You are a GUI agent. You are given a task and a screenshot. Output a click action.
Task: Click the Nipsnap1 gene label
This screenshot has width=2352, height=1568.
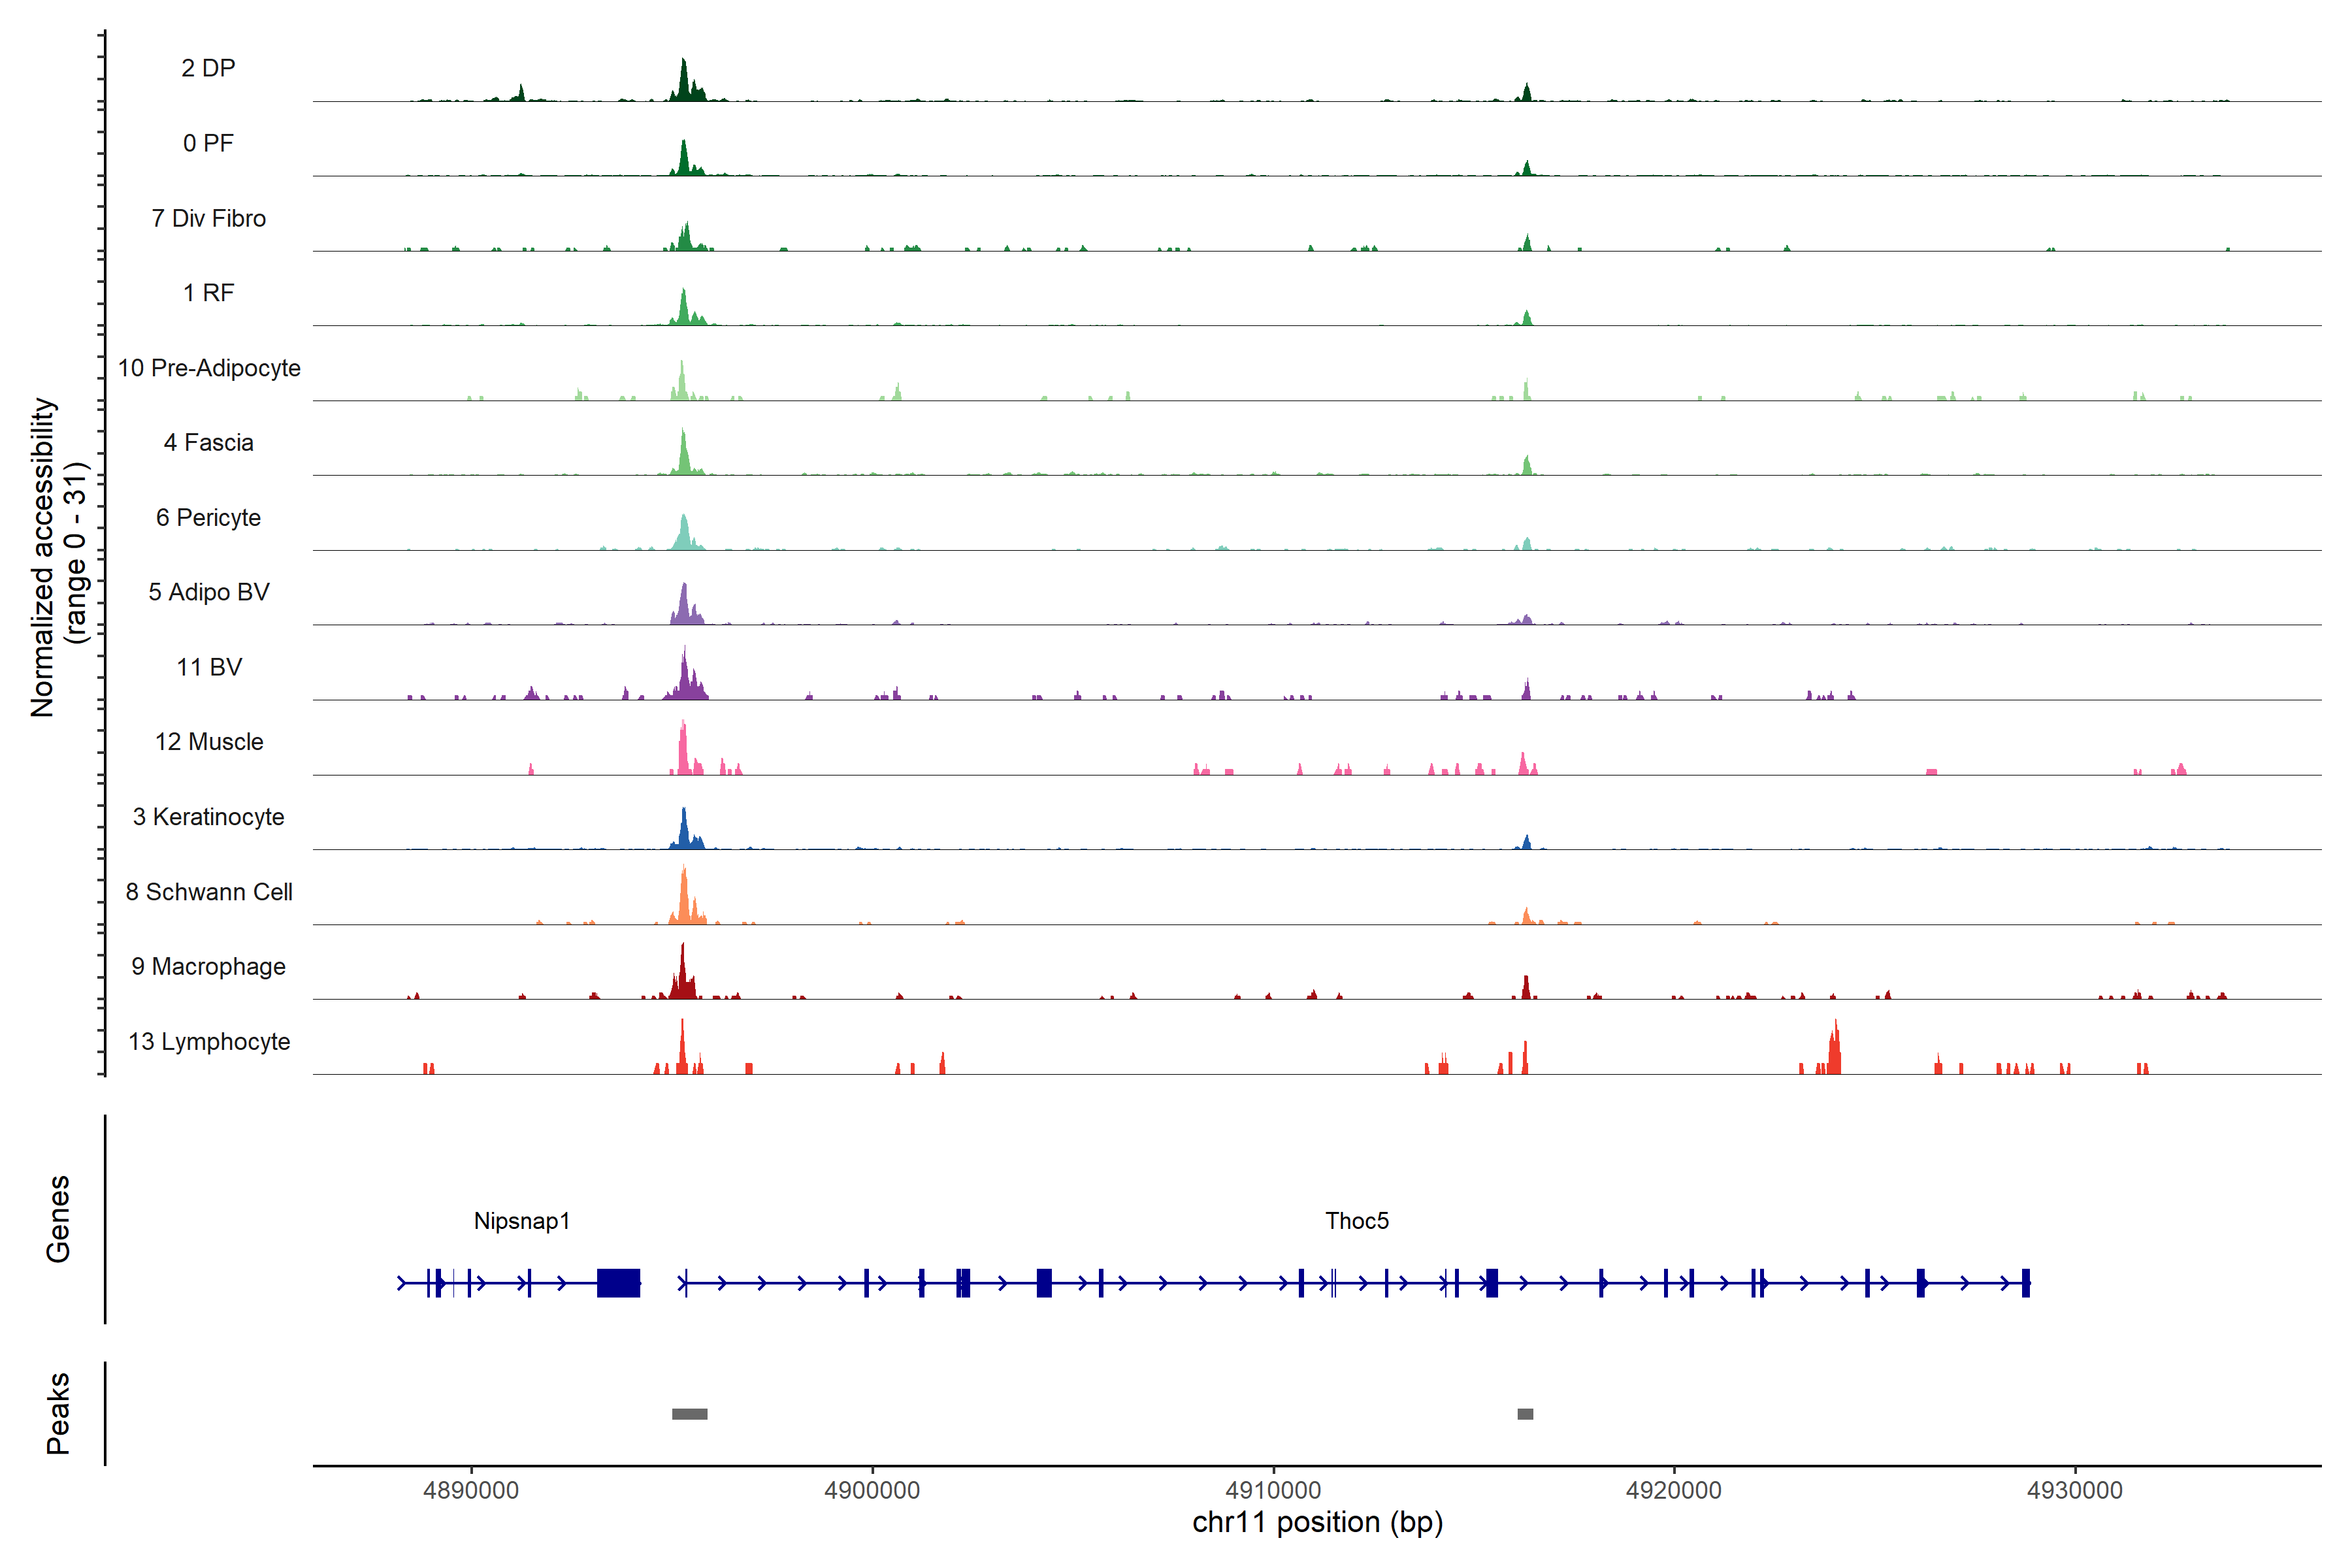point(521,1220)
